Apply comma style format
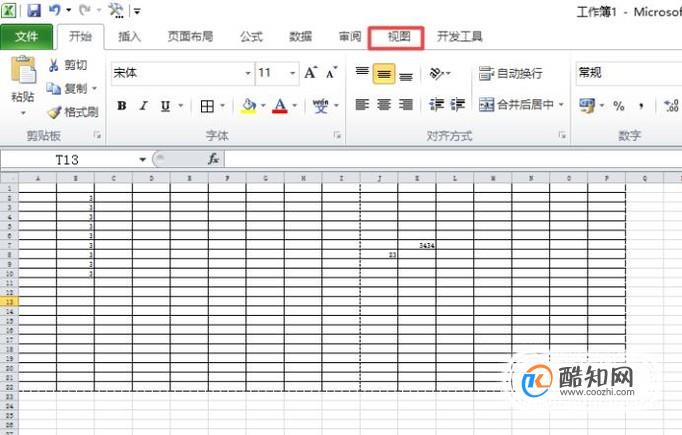 tap(641, 105)
